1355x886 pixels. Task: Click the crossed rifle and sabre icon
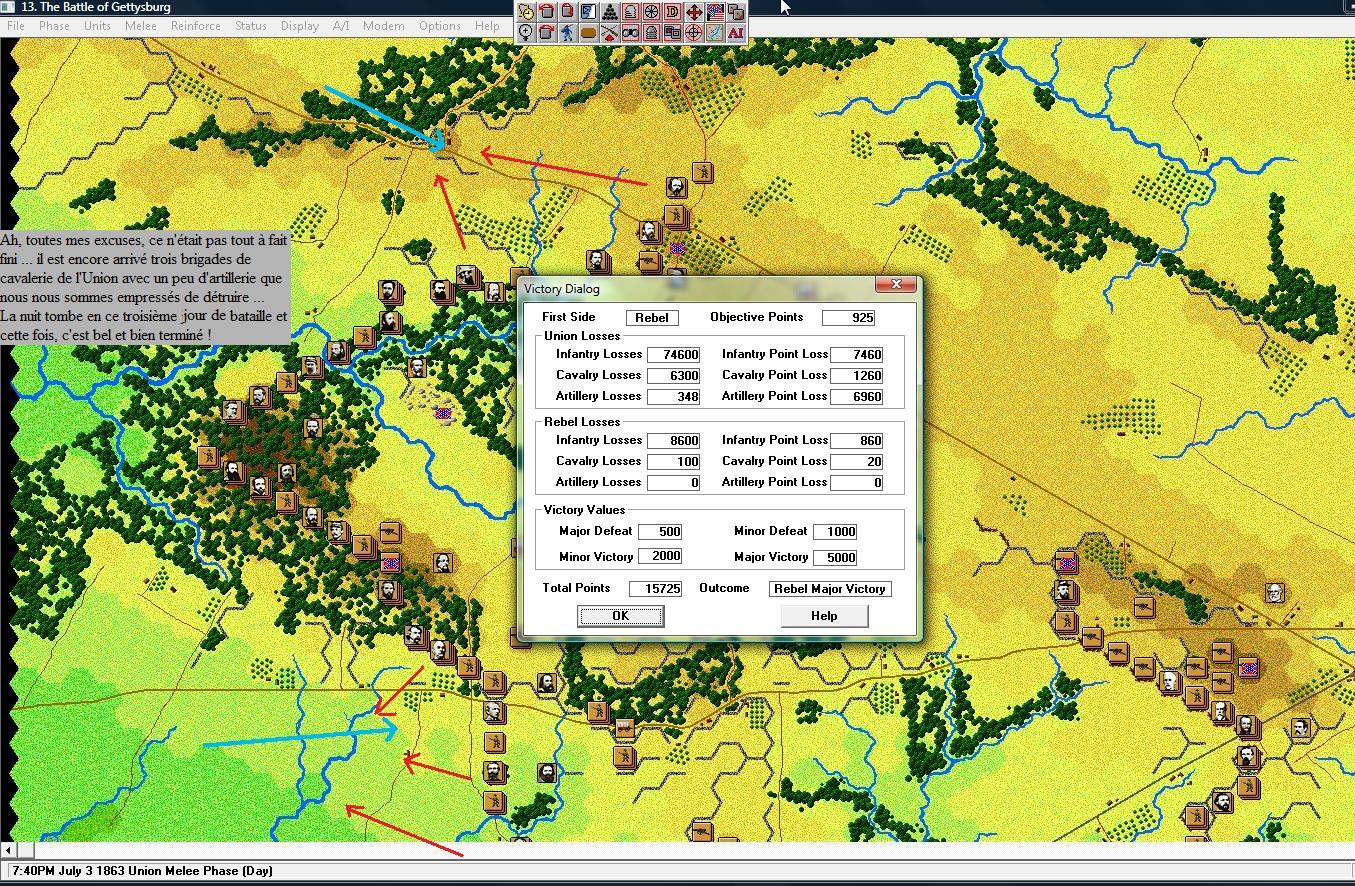tap(609, 33)
